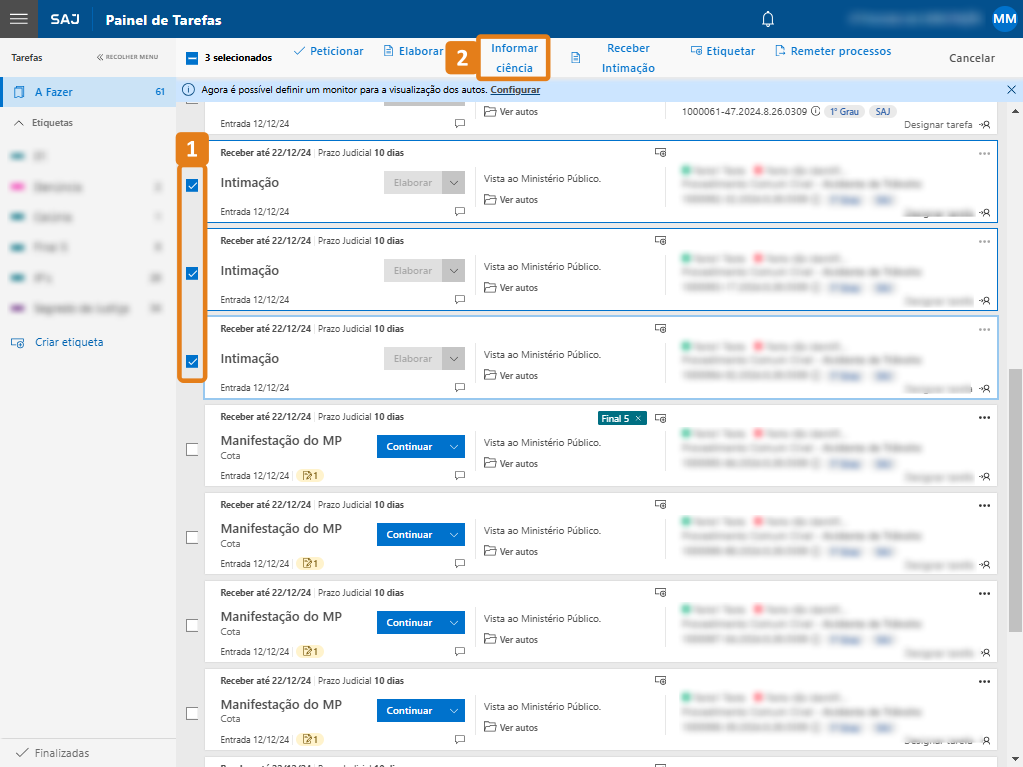This screenshot has width=1023, height=767.
Task: Click the Etiquetar toolbar action
Action: (722, 51)
